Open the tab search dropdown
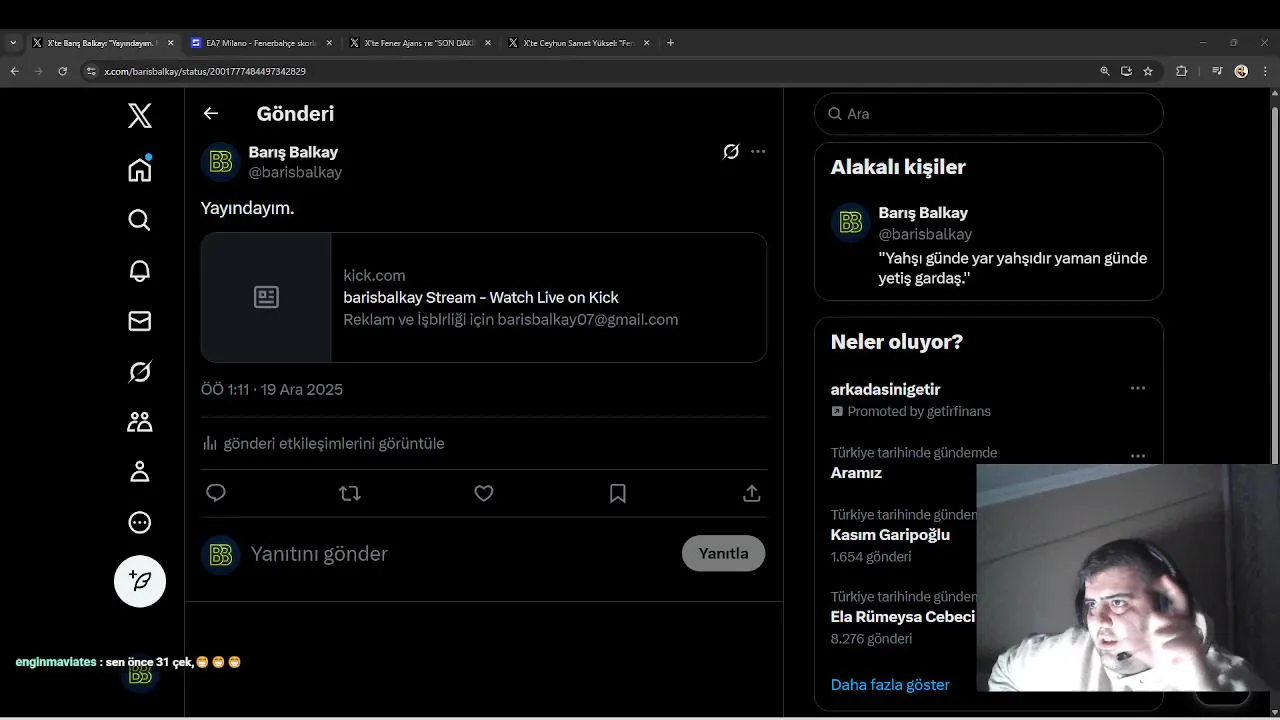1280x720 pixels. pos(13,43)
